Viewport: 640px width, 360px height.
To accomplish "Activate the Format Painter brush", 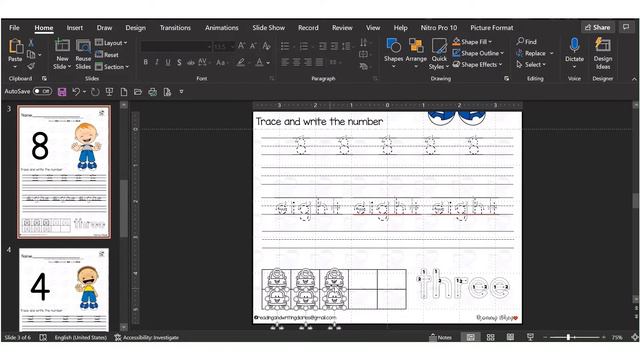I will coord(31,66).
